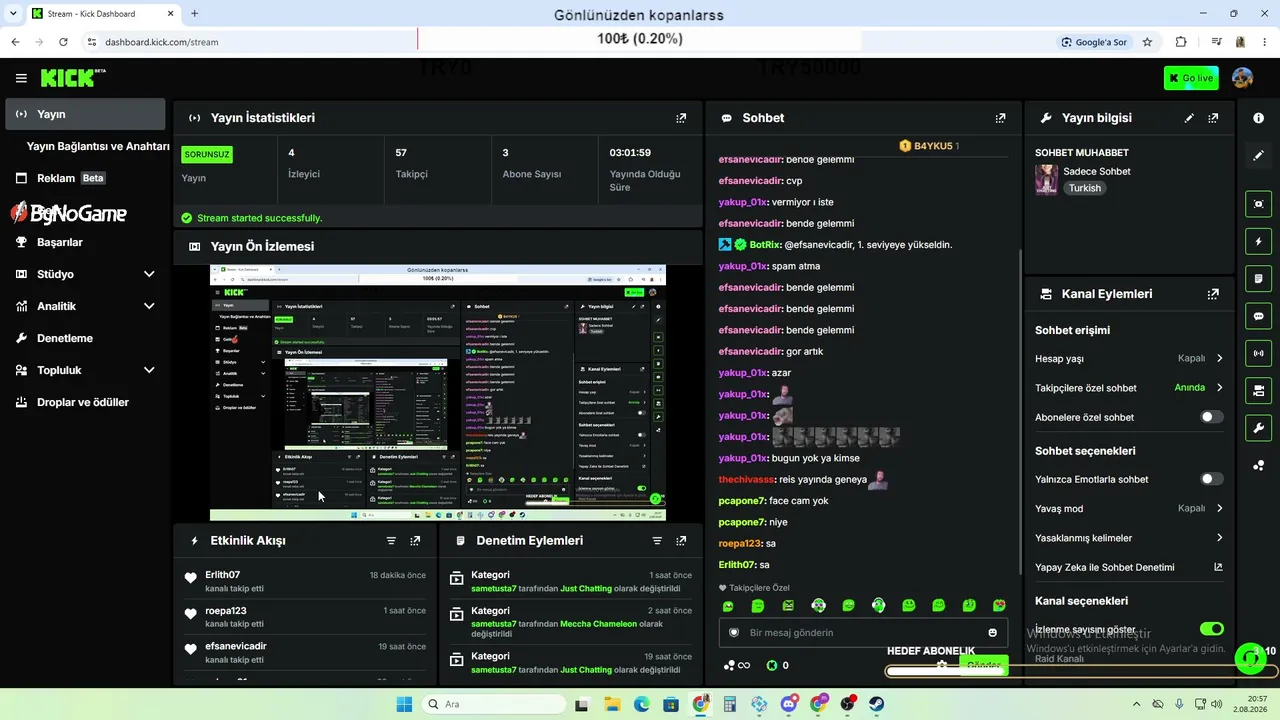Insert the first green emote in the quick emote row
This screenshot has height=720, width=1280.
(728, 606)
